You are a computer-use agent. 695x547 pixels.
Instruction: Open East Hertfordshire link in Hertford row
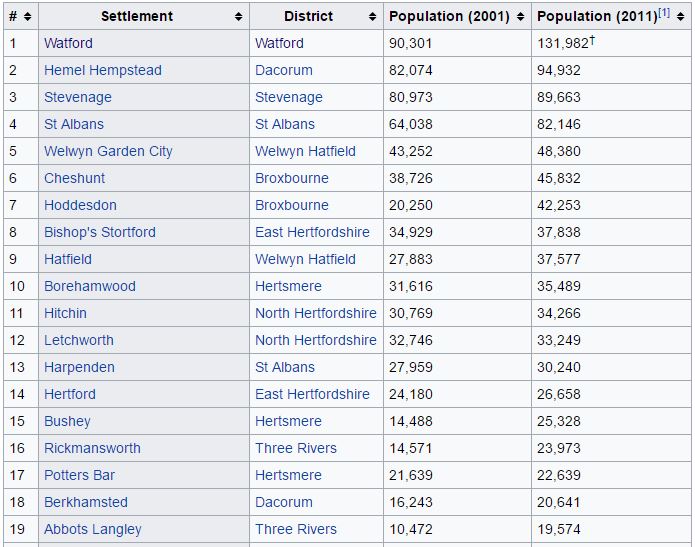(x=312, y=394)
